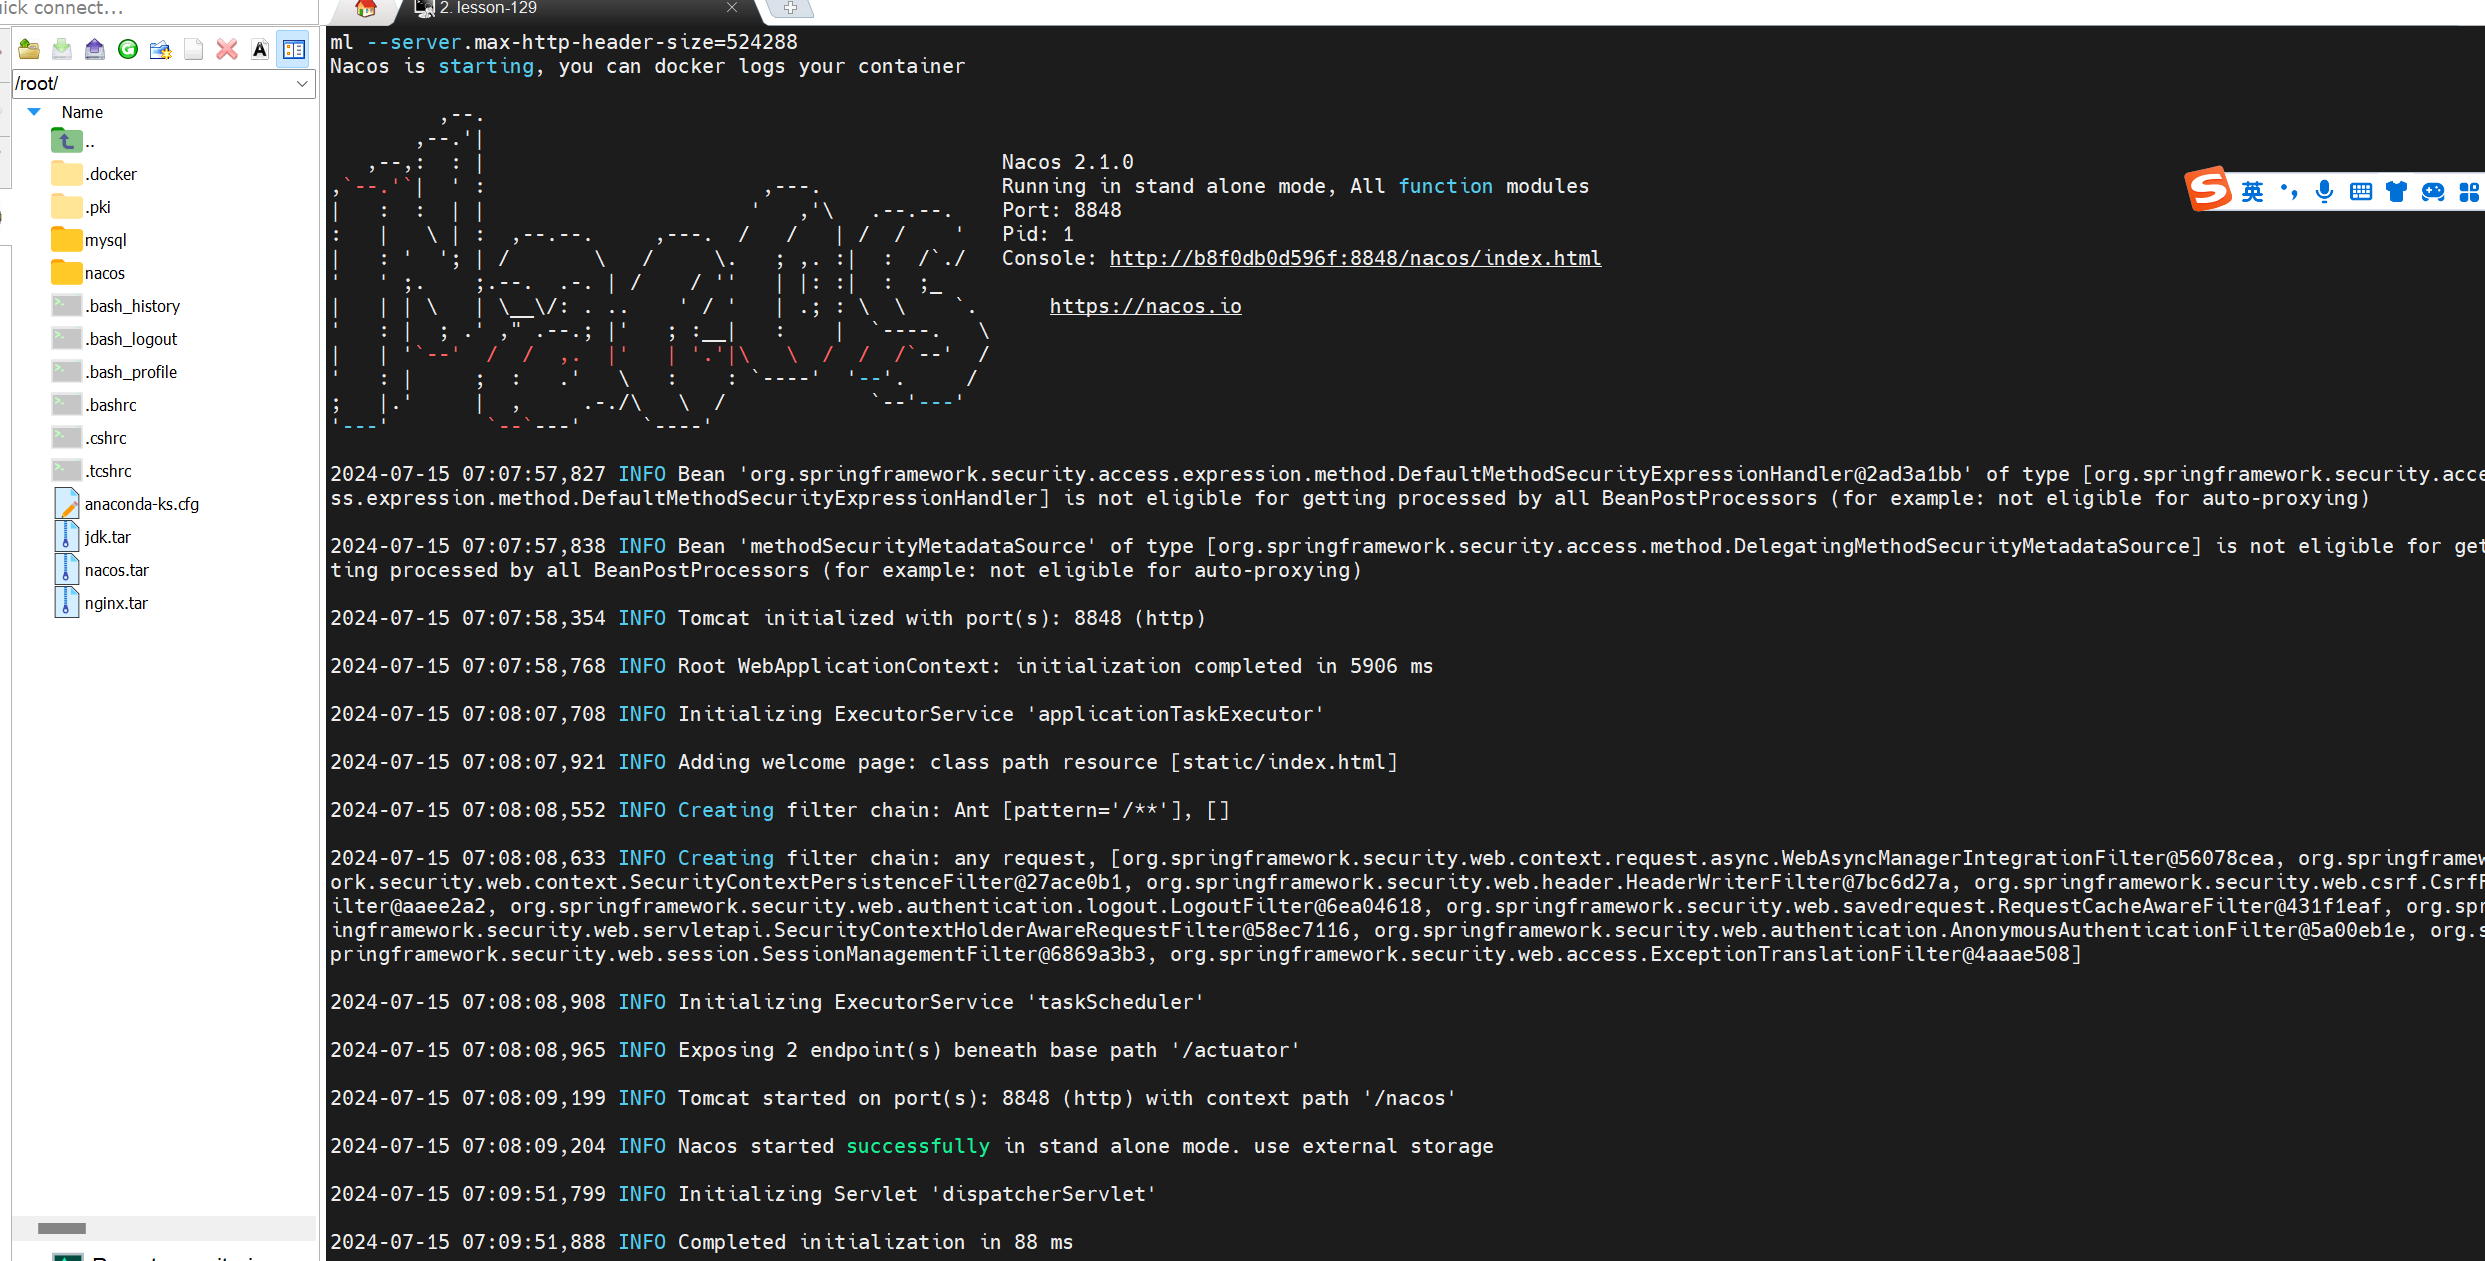This screenshot has width=2485, height=1261.
Task: Open Sogou soft keyboard
Action: point(2361,191)
